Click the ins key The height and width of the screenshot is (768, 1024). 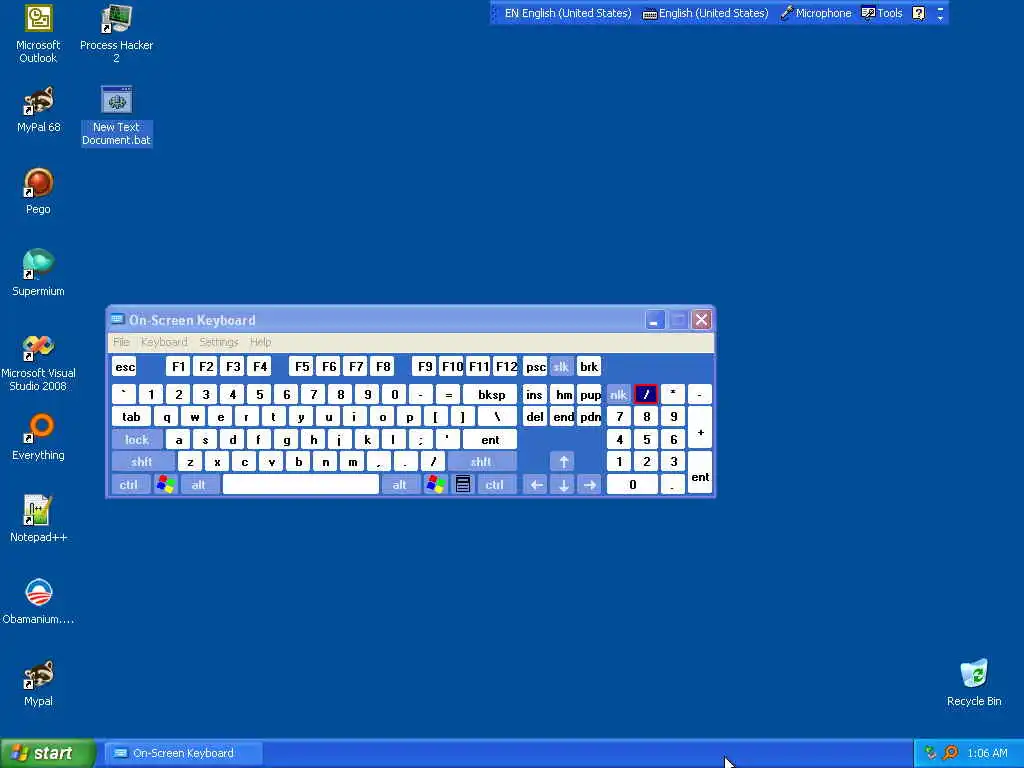[534, 394]
